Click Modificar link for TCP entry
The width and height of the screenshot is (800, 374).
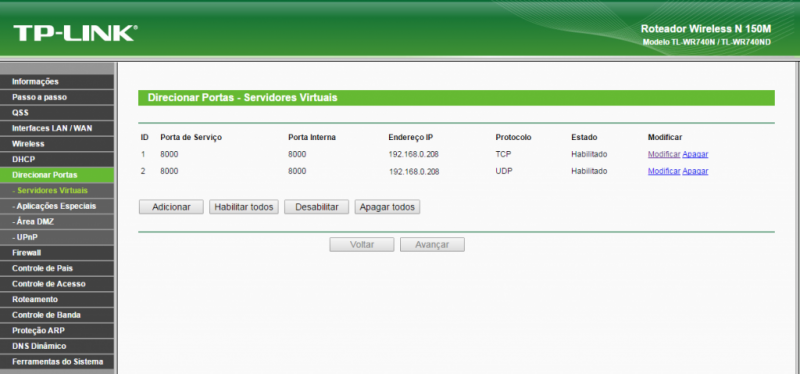(664, 154)
